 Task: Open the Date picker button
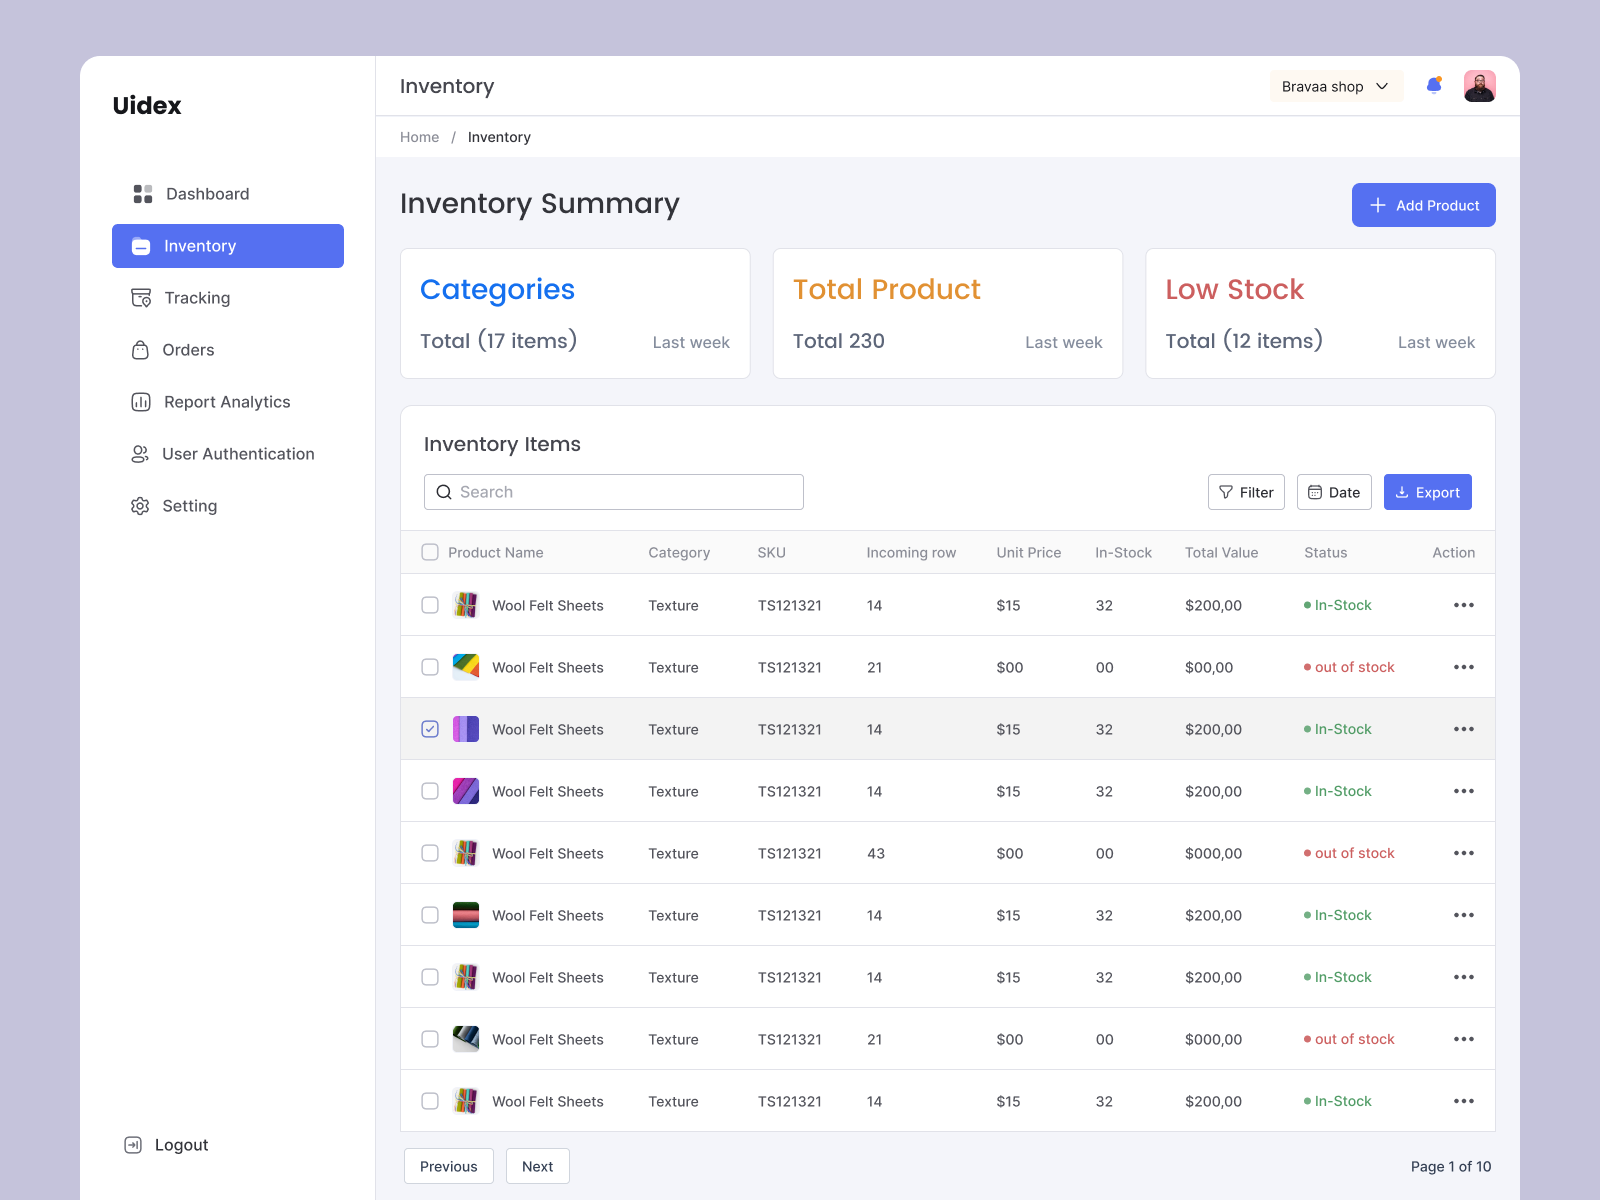click(1334, 492)
